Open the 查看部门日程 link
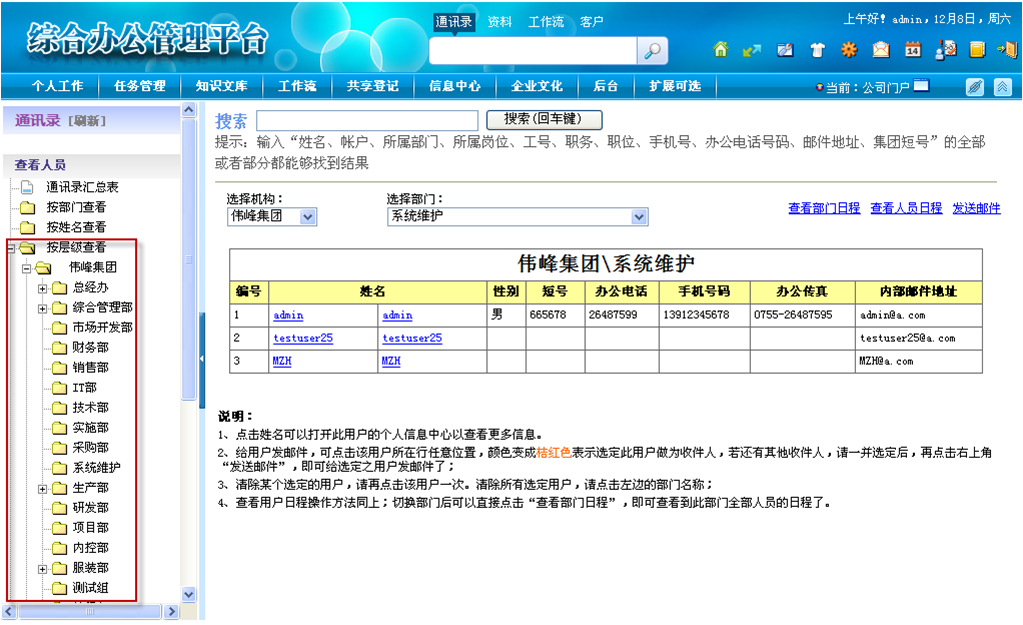This screenshot has width=1023, height=625. (x=824, y=208)
